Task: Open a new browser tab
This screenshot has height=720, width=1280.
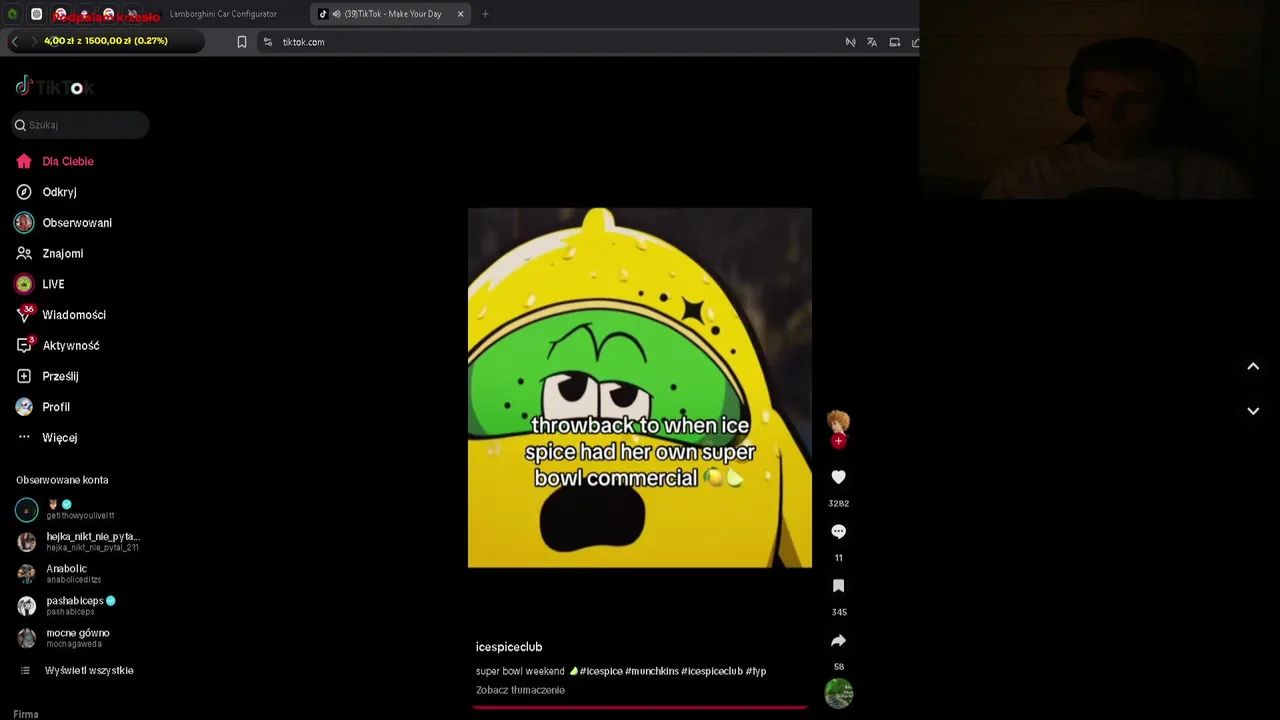Action: coord(485,14)
